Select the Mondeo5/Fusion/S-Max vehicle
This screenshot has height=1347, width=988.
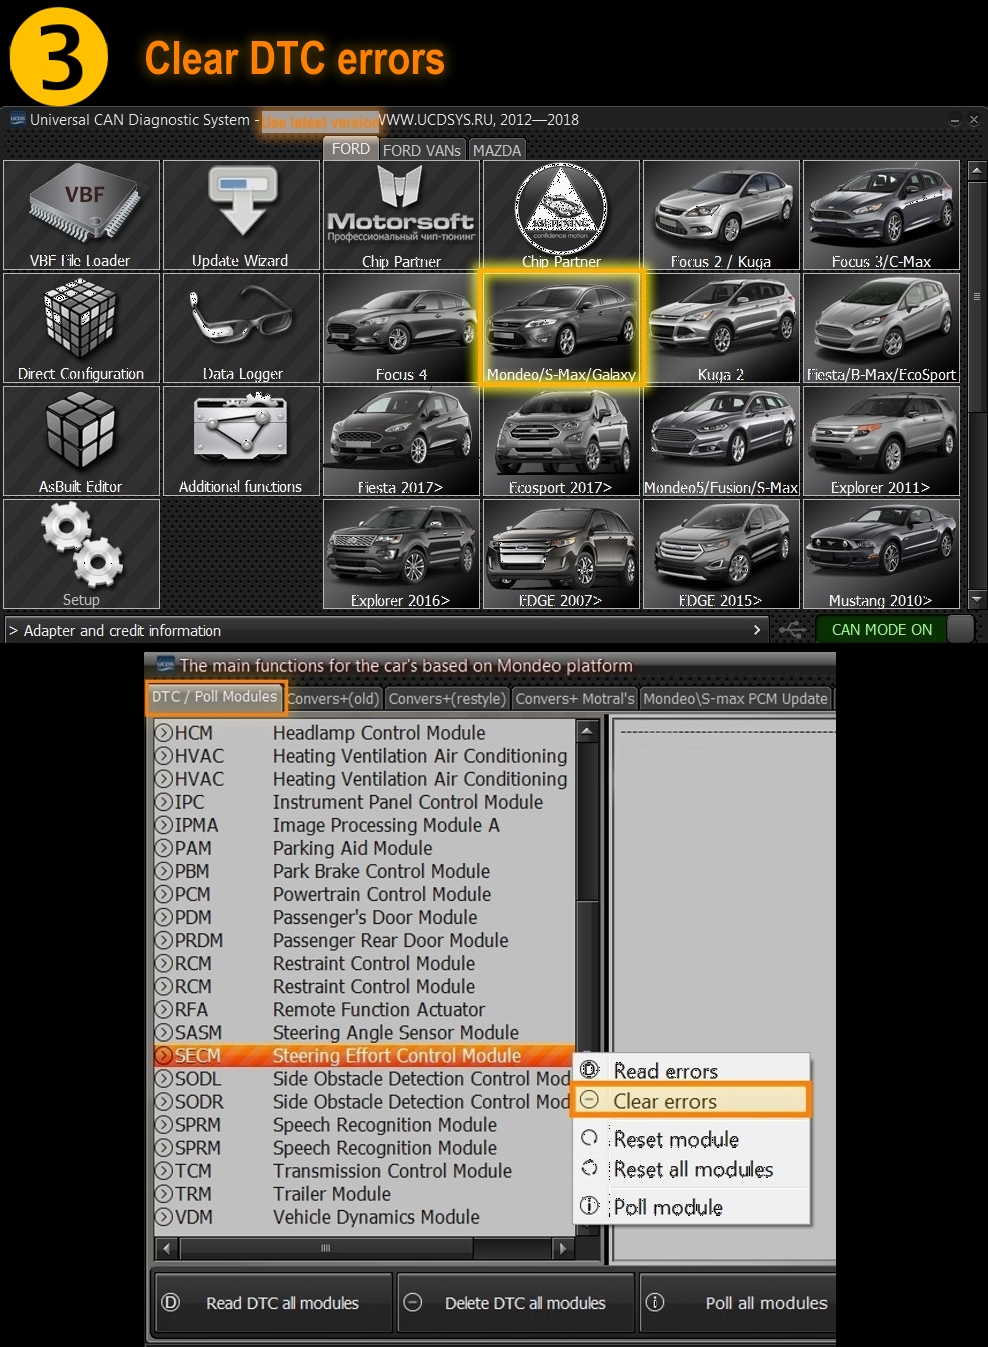pyautogui.click(x=721, y=441)
